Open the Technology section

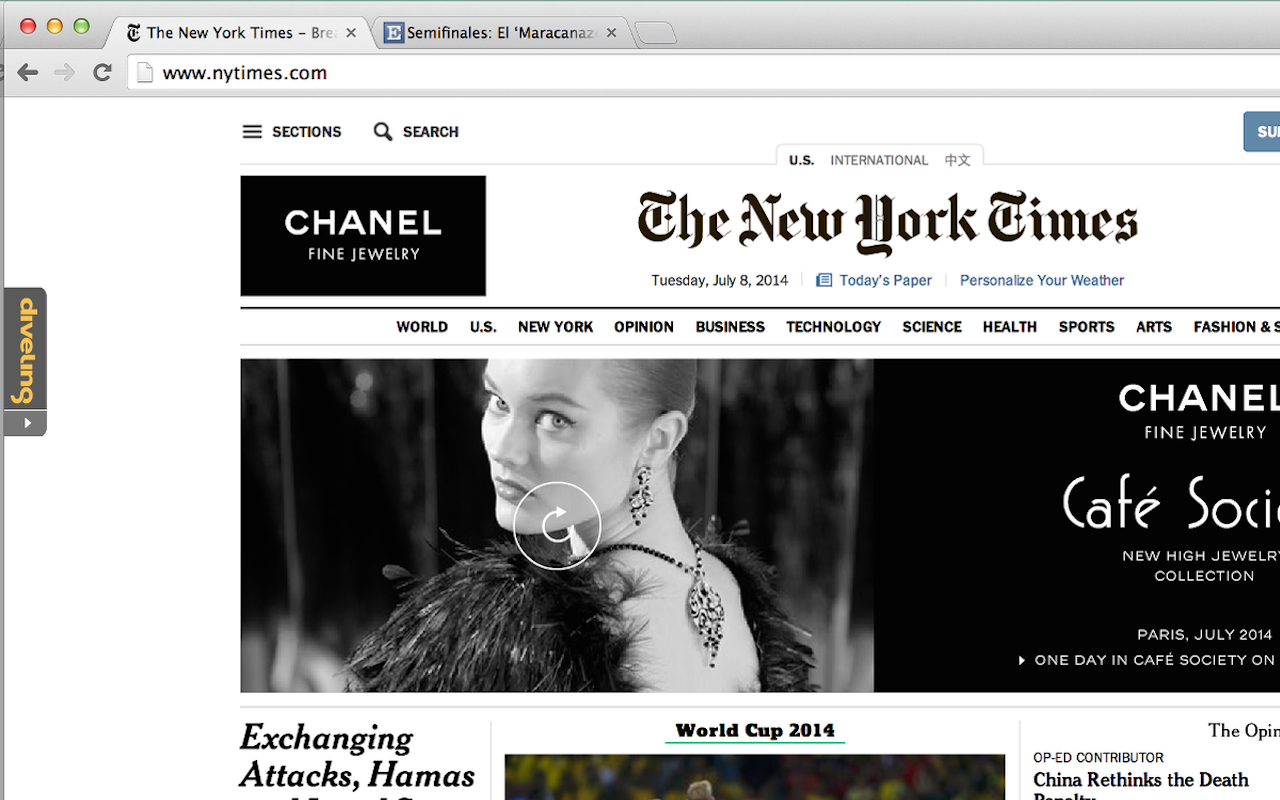click(833, 327)
